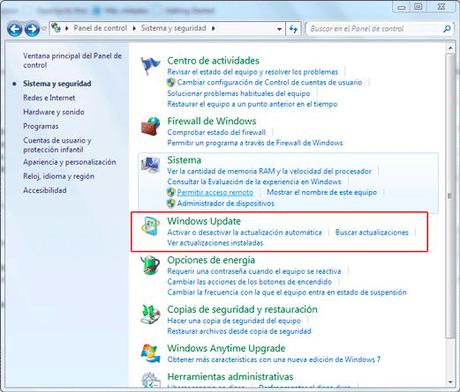The width and height of the screenshot is (460, 392).
Task: Click Solucionar problemas habituales del equipo
Action: tap(238, 93)
